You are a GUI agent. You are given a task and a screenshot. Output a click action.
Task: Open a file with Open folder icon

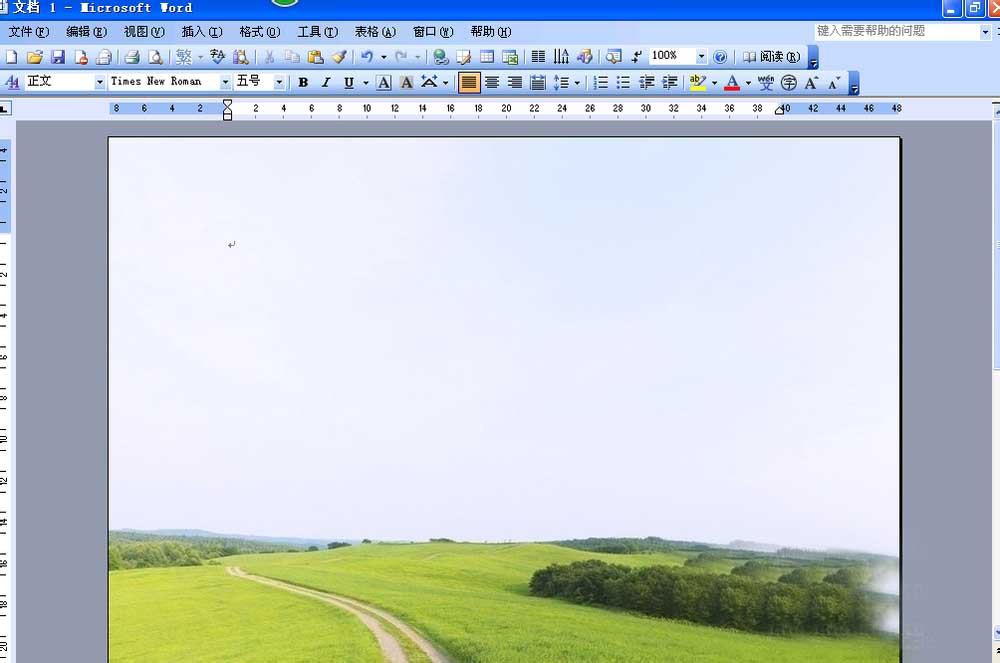tap(35, 57)
